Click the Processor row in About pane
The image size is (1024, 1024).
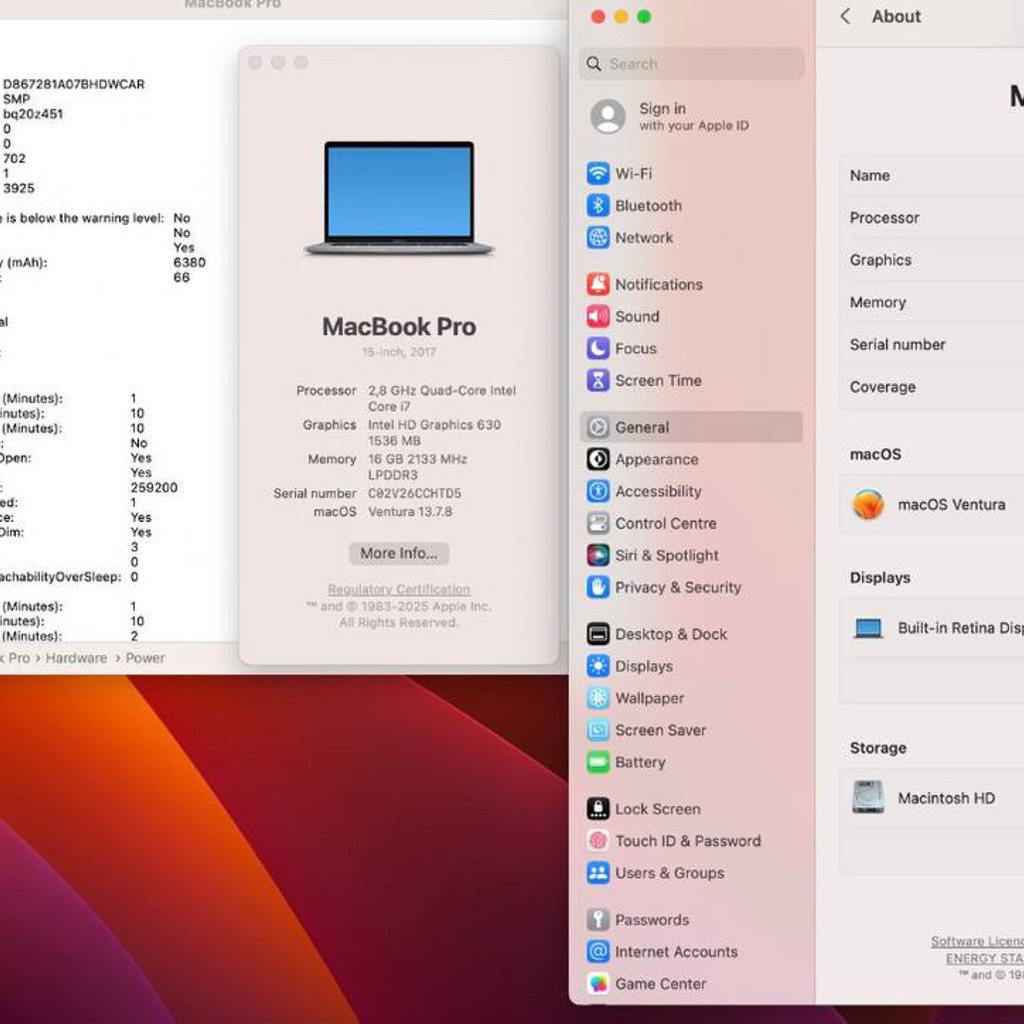pyautogui.click(x=931, y=218)
